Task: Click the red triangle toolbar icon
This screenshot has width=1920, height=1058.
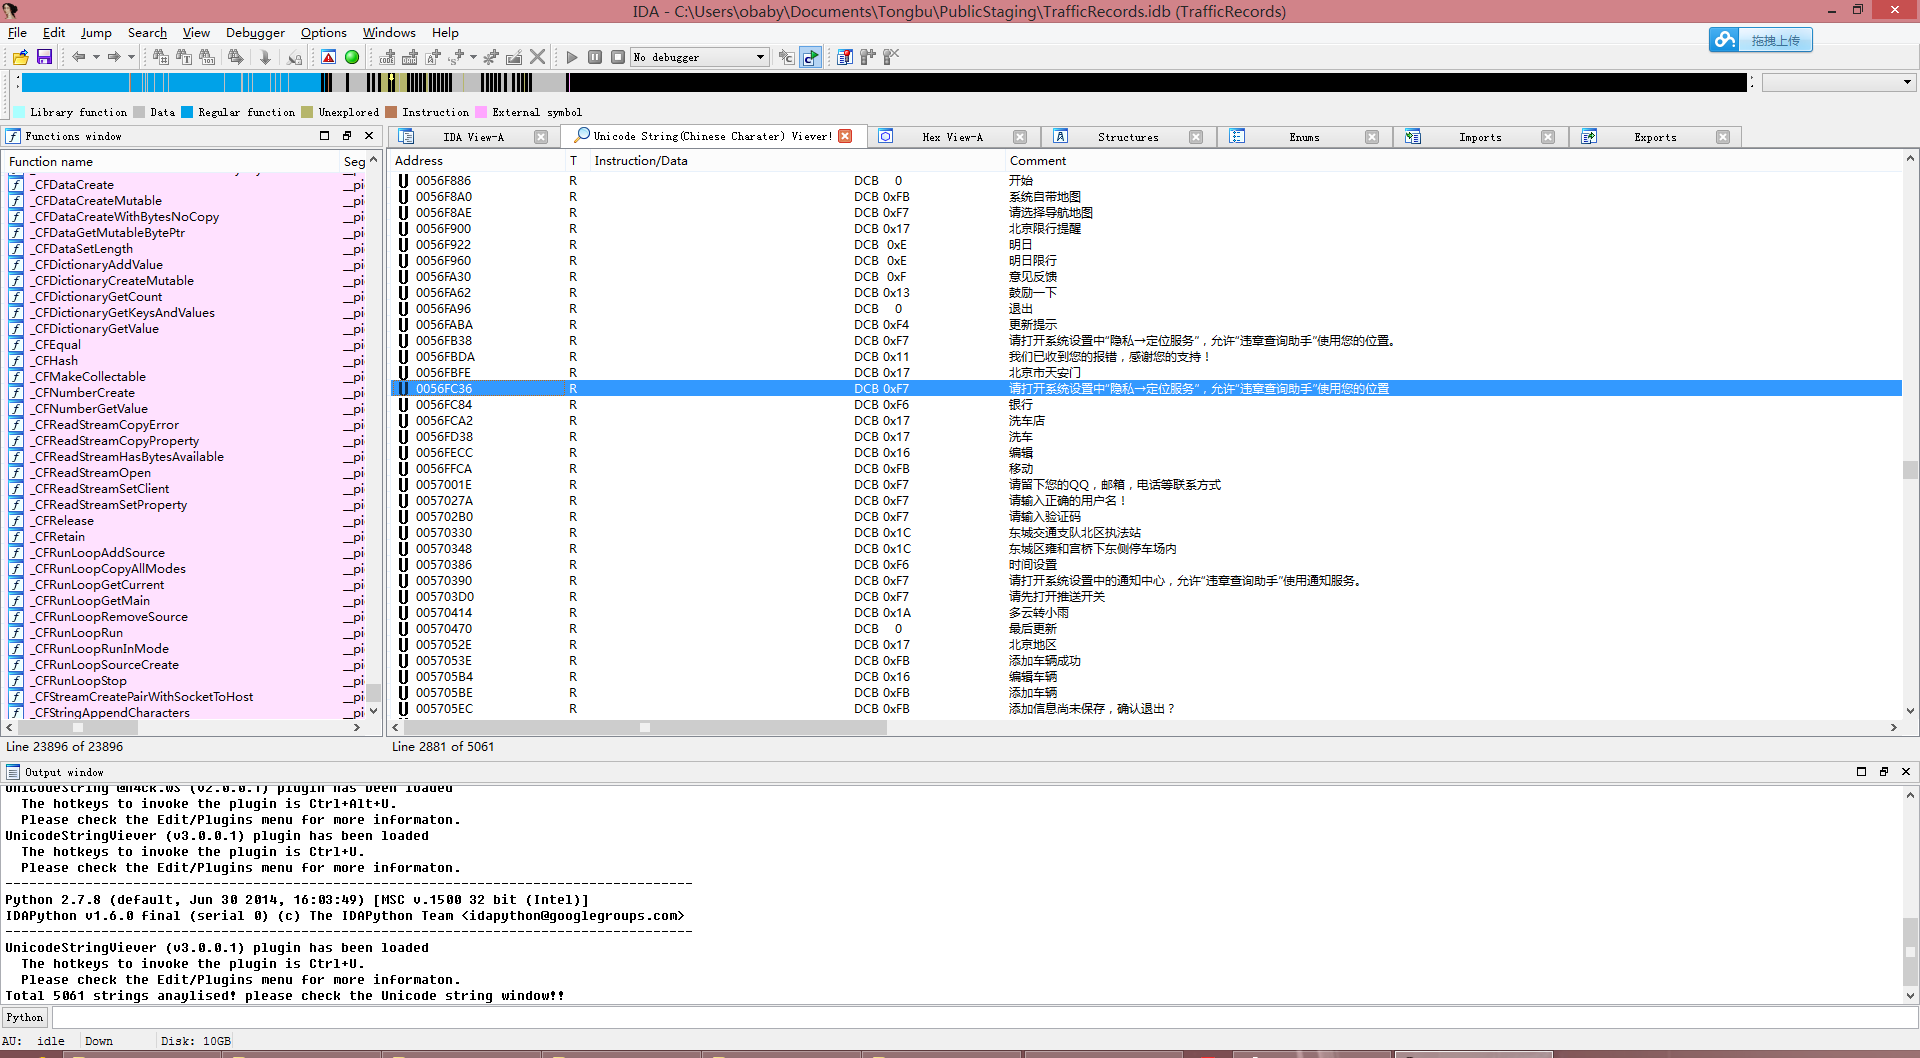Action: [x=328, y=57]
